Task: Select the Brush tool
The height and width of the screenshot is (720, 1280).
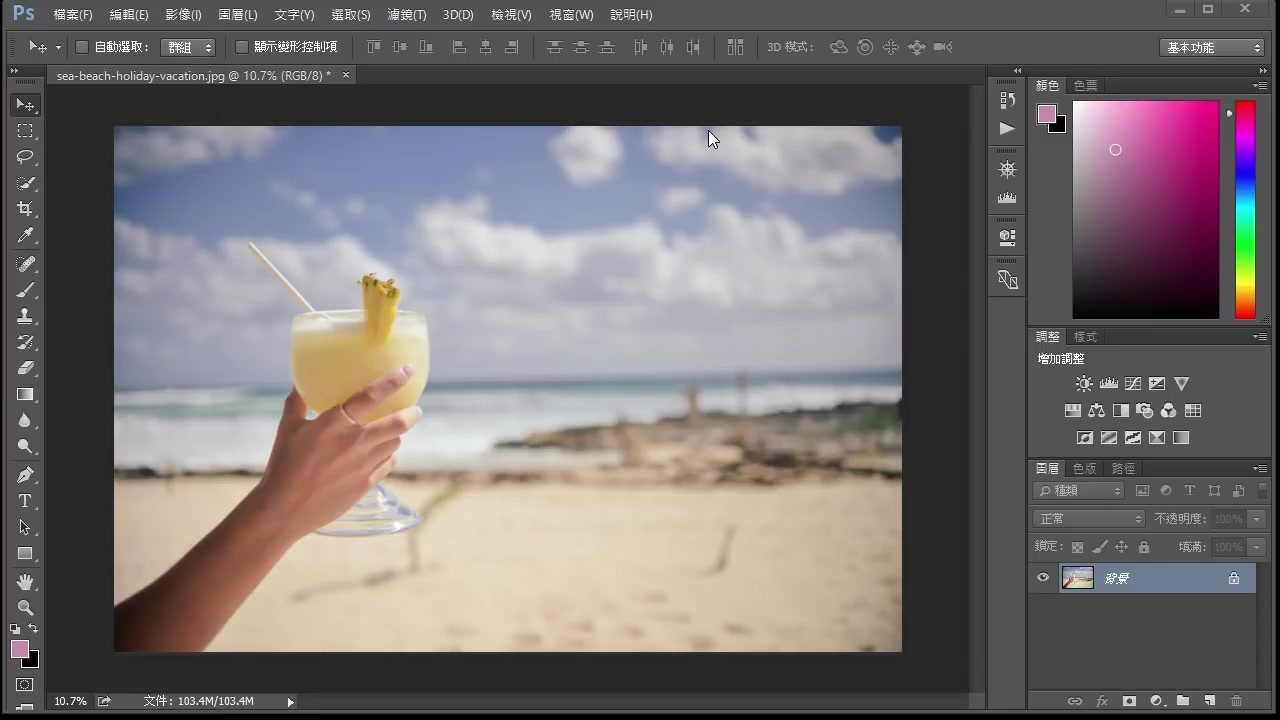Action: (x=26, y=290)
